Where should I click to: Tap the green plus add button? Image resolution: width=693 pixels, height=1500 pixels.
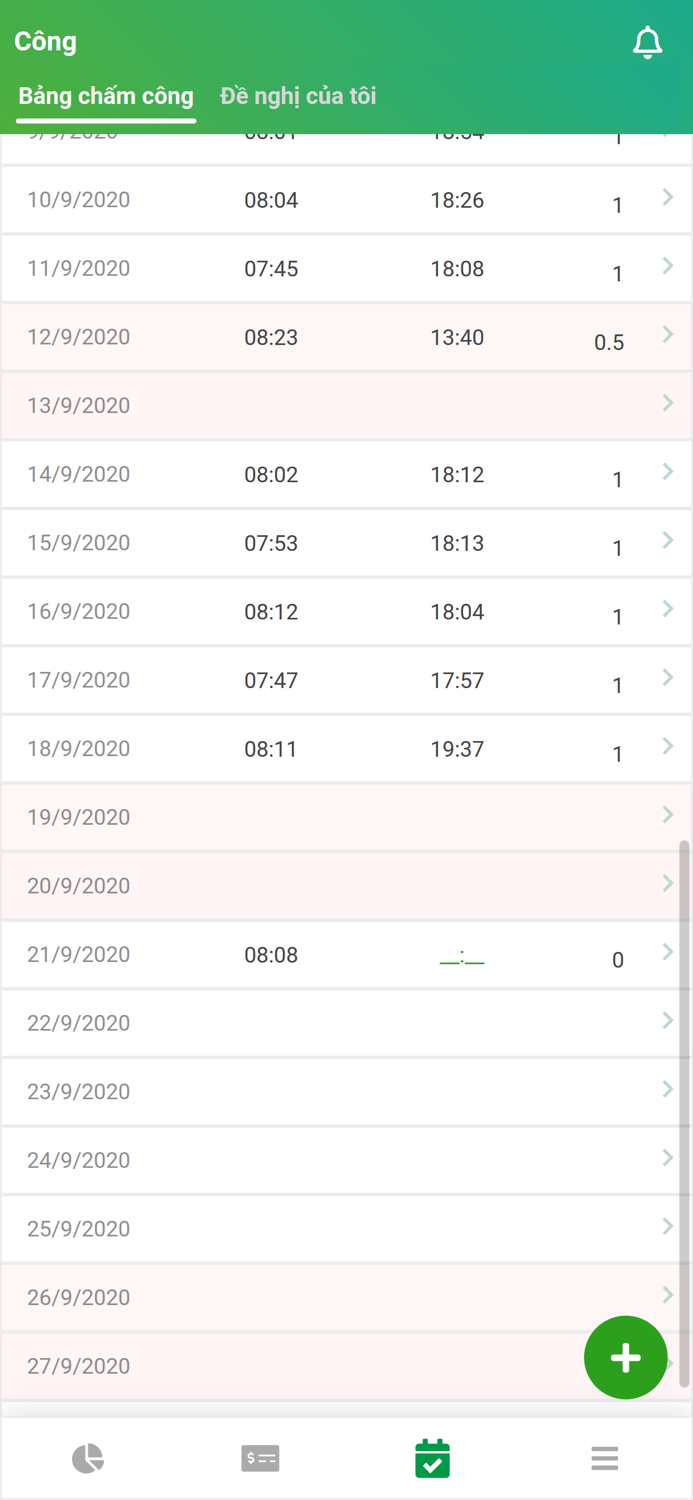coord(625,1357)
